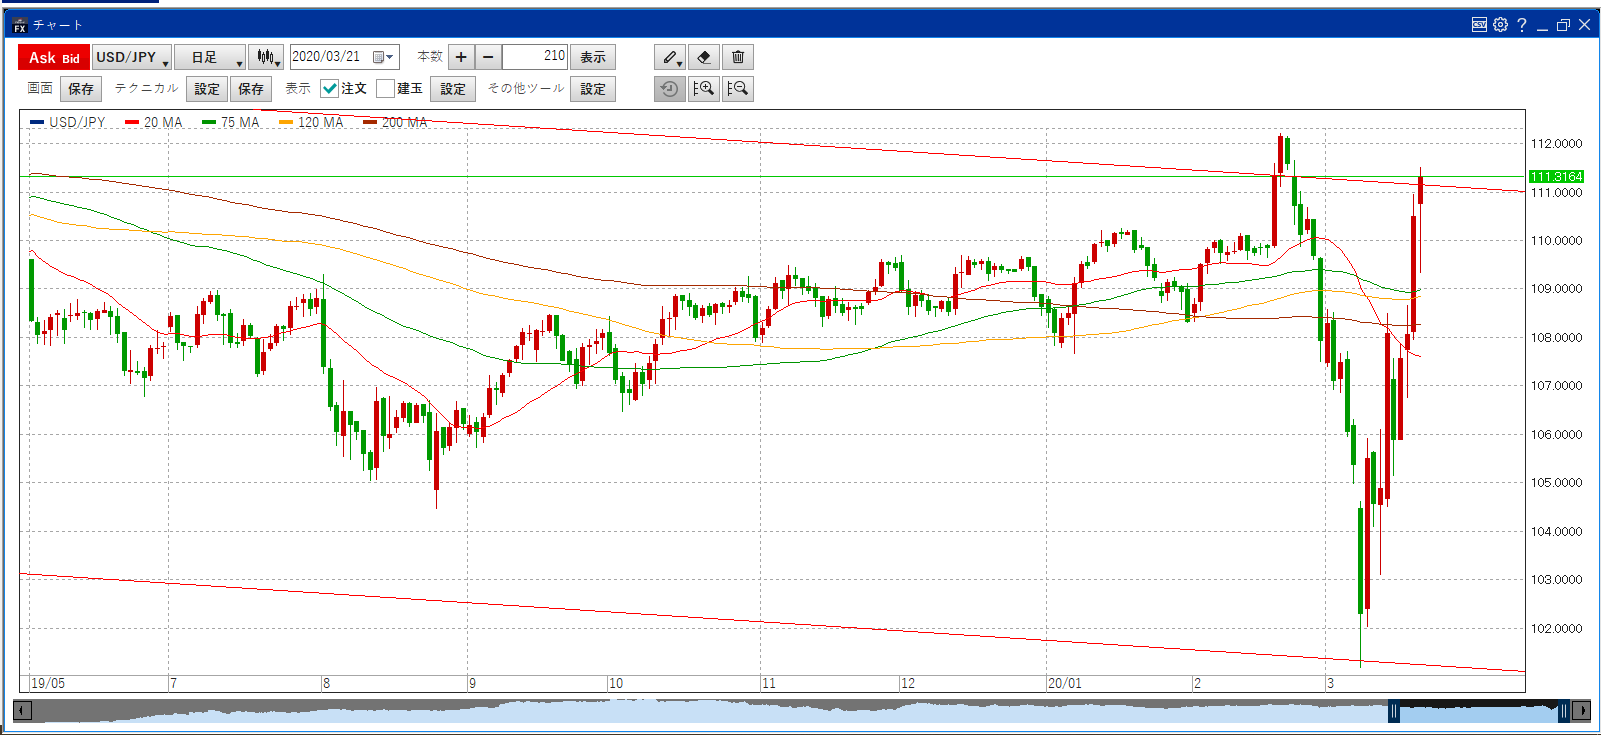Click the right range slider handle
This screenshot has width=1601, height=735.
[1563, 711]
